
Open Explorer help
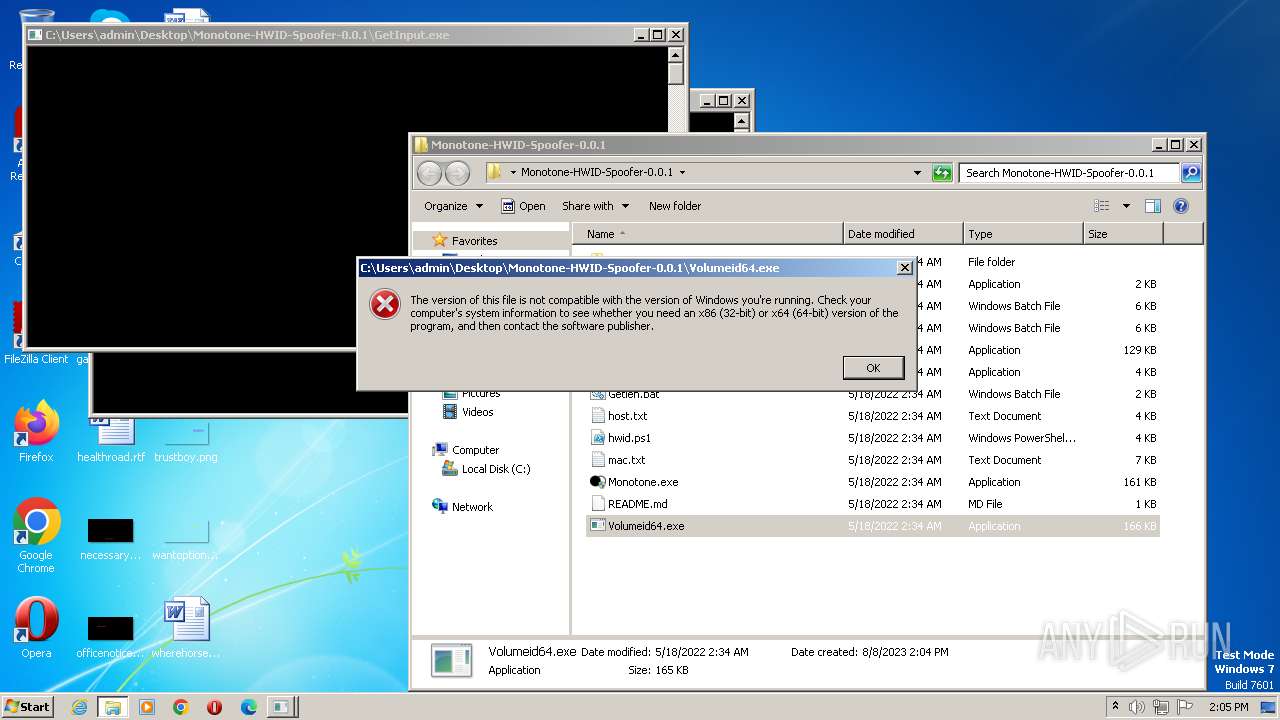(1180, 206)
